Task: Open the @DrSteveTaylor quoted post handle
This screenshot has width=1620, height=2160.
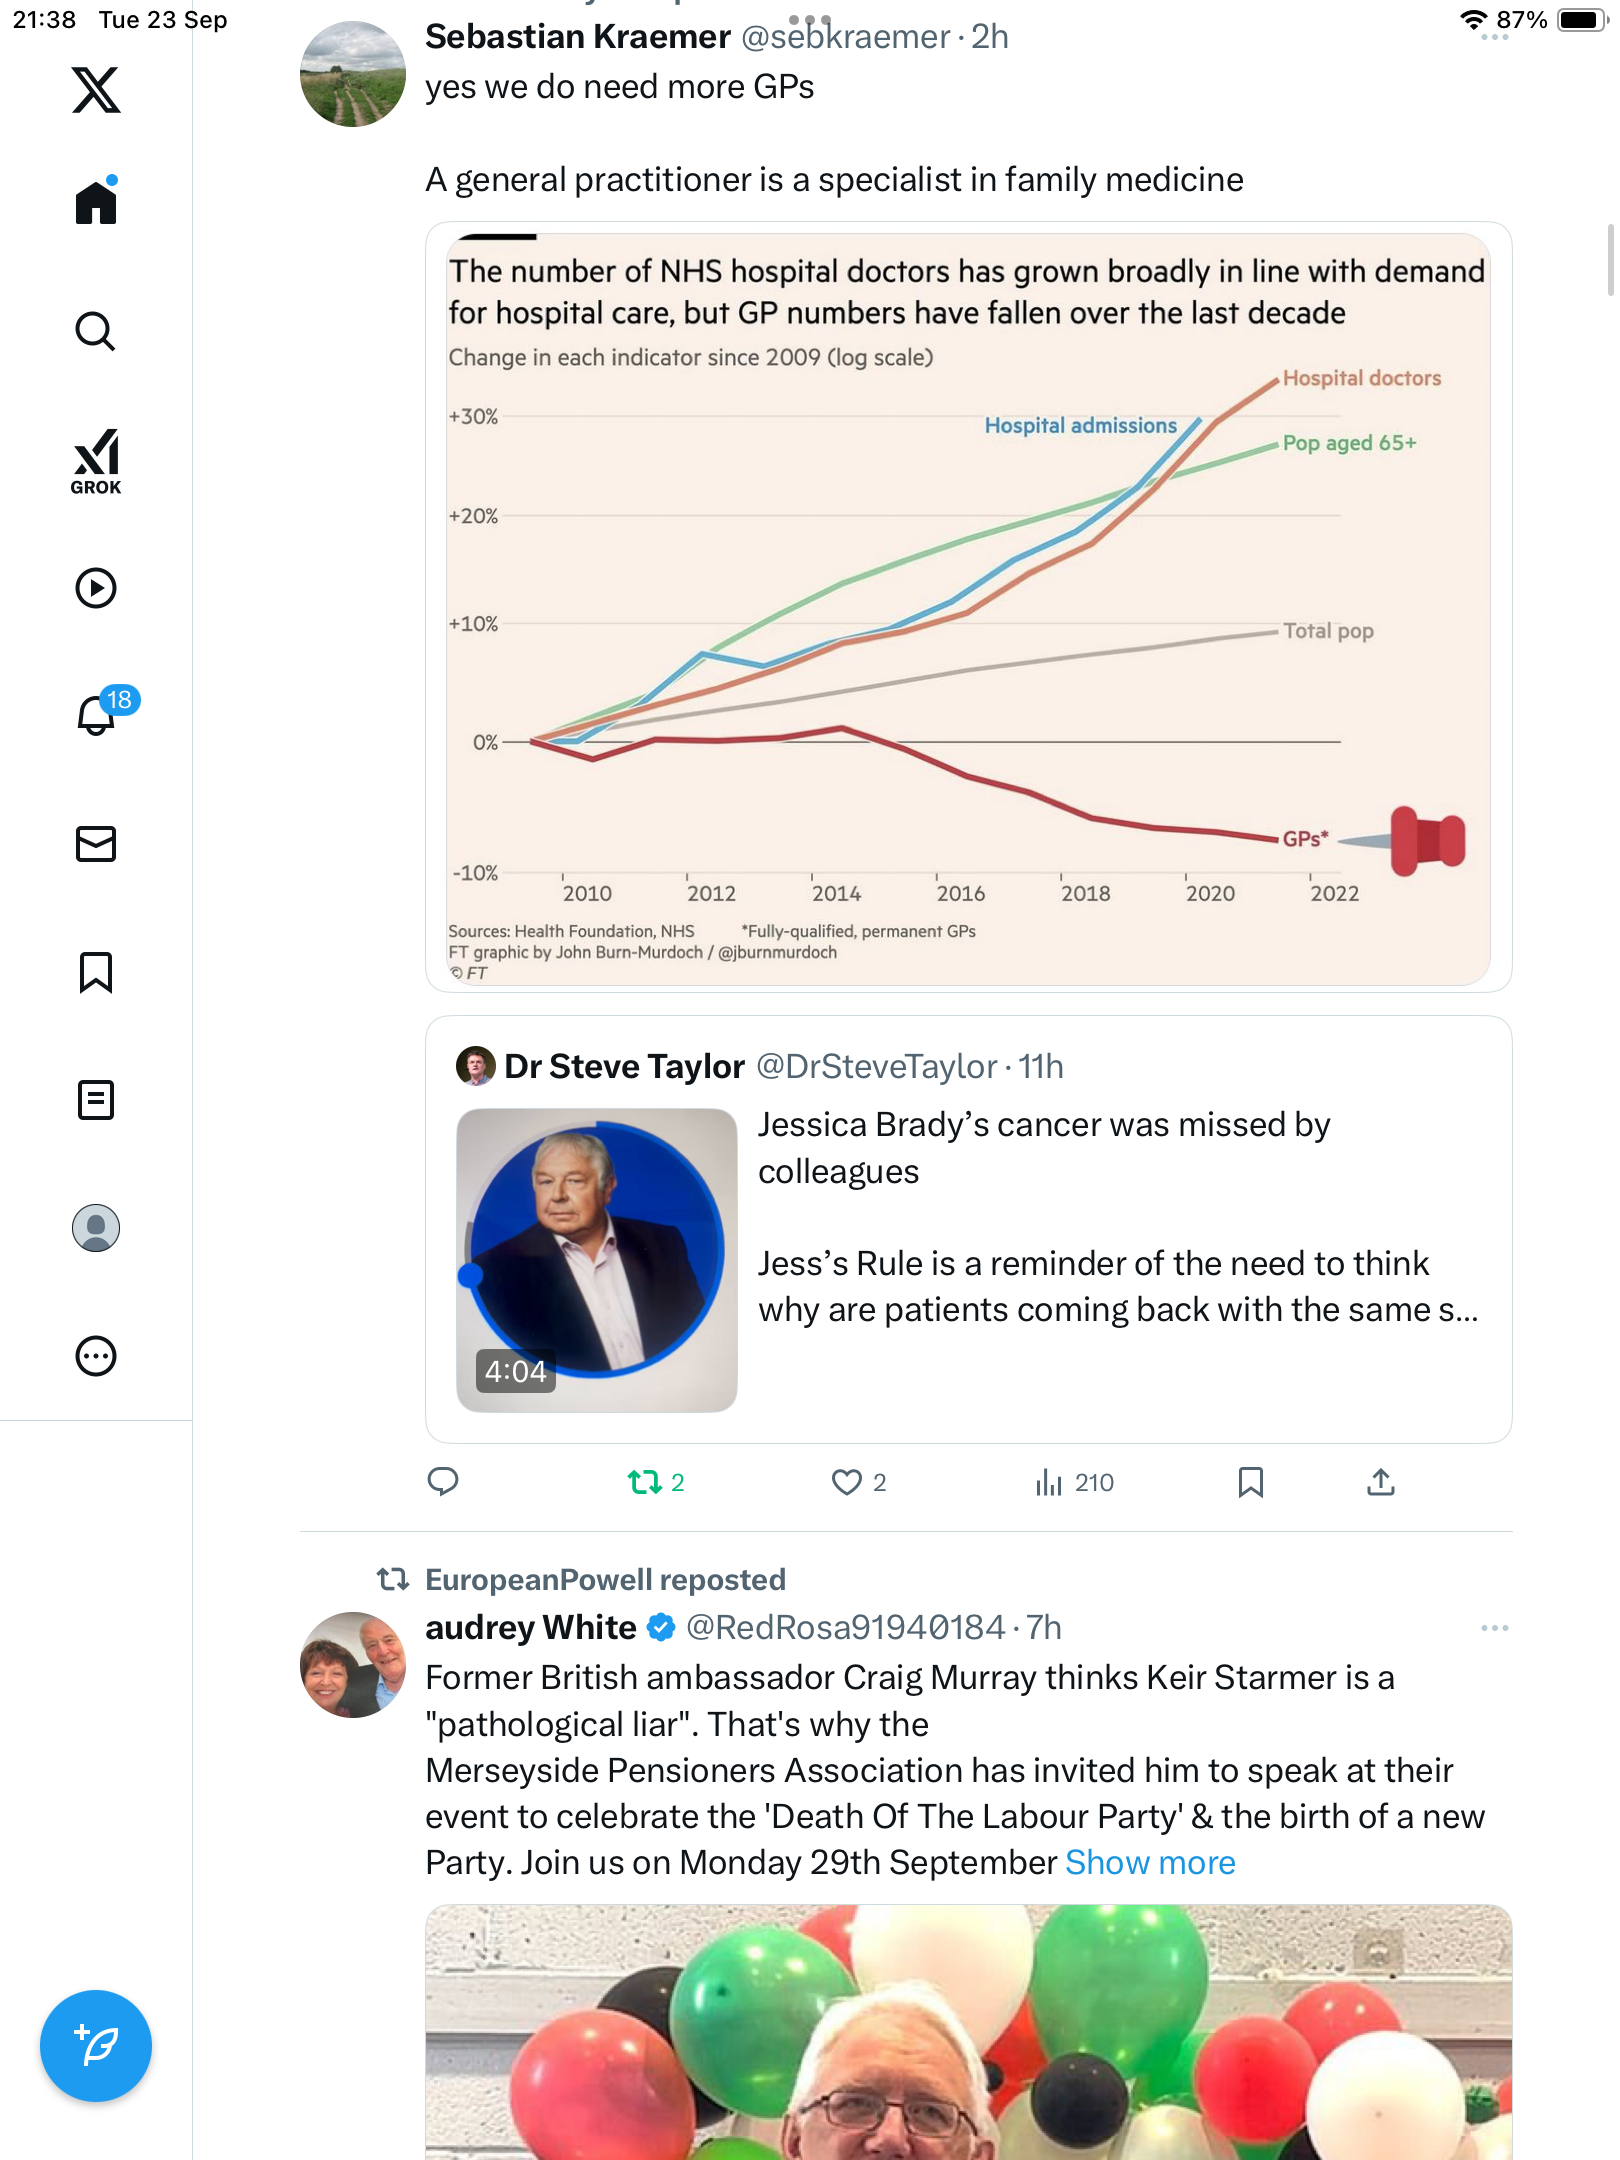Action: tap(876, 1067)
